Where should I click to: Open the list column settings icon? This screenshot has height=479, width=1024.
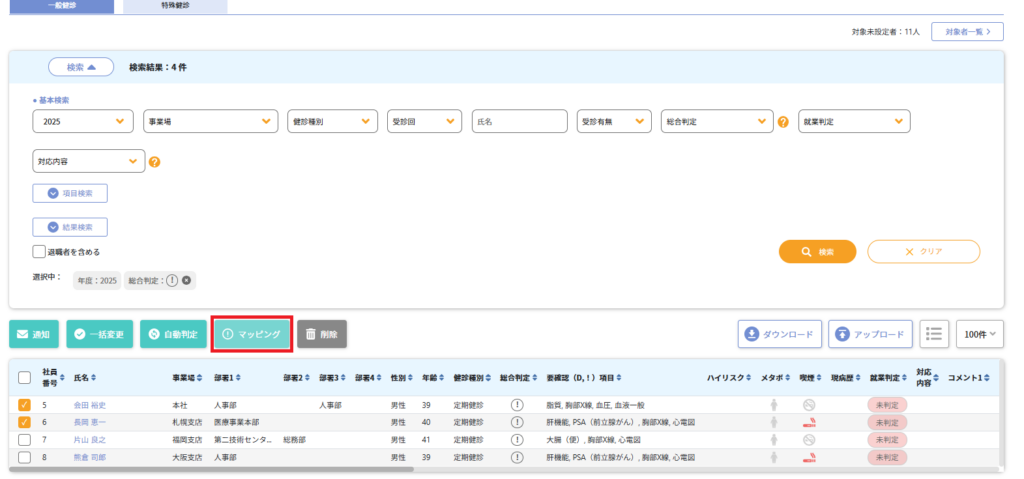coord(934,334)
